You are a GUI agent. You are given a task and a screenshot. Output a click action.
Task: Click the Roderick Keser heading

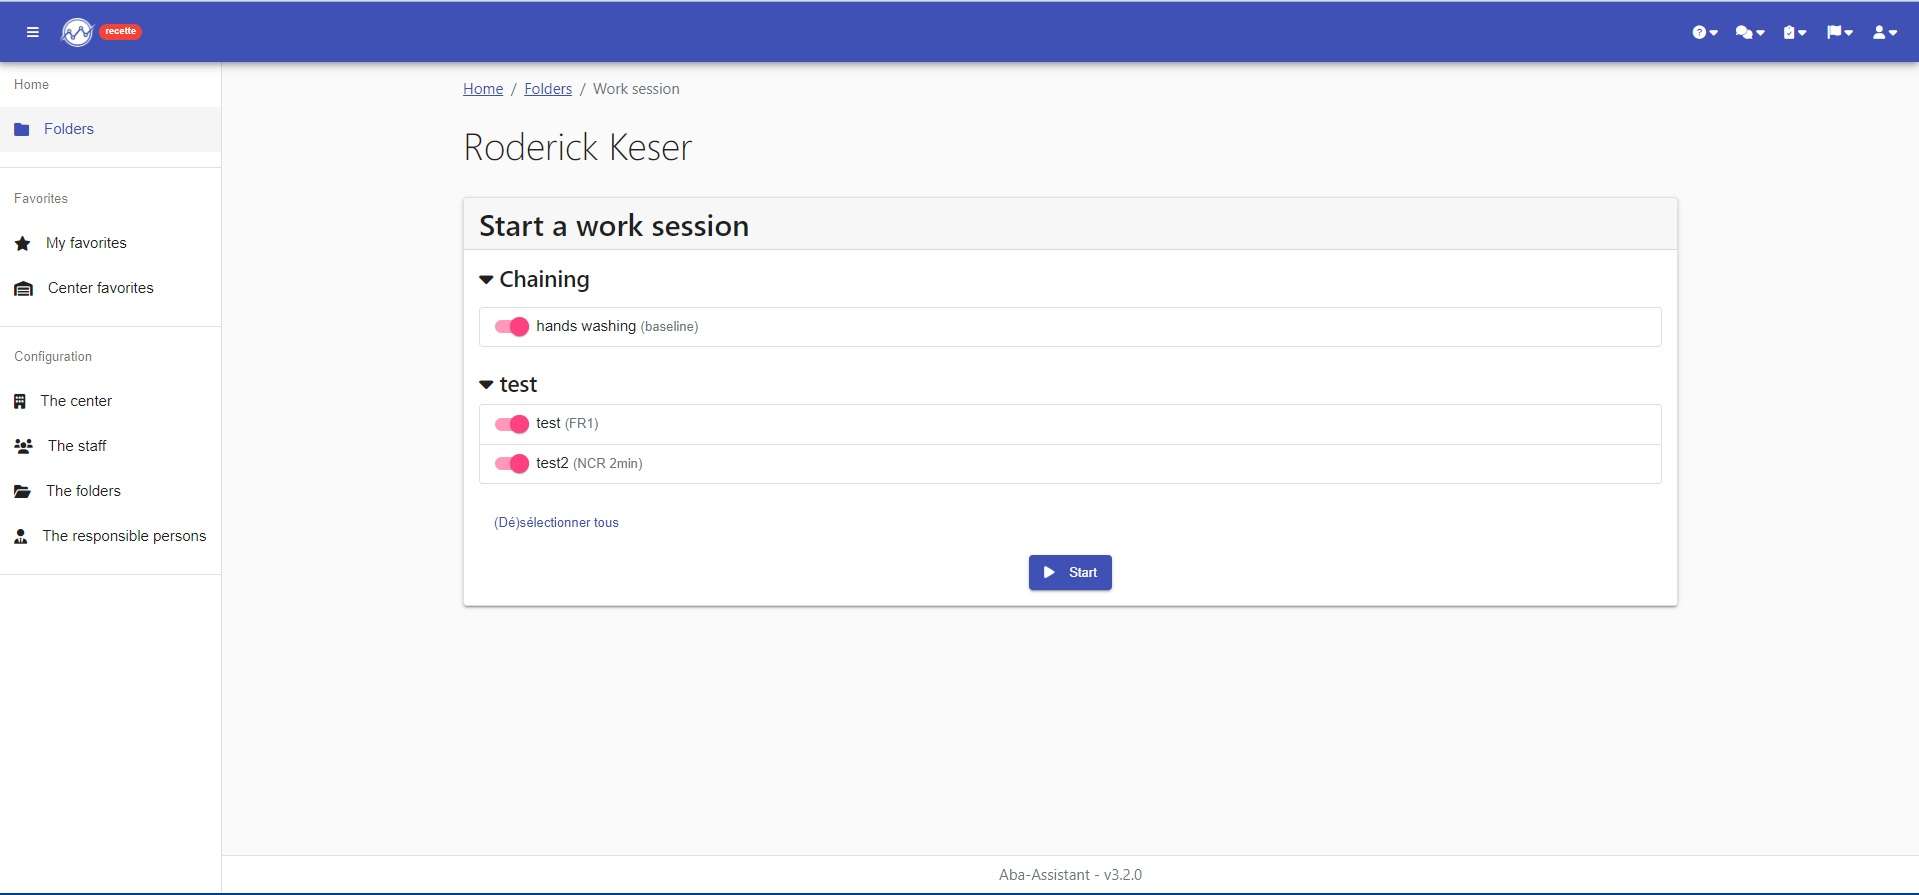[577, 148]
